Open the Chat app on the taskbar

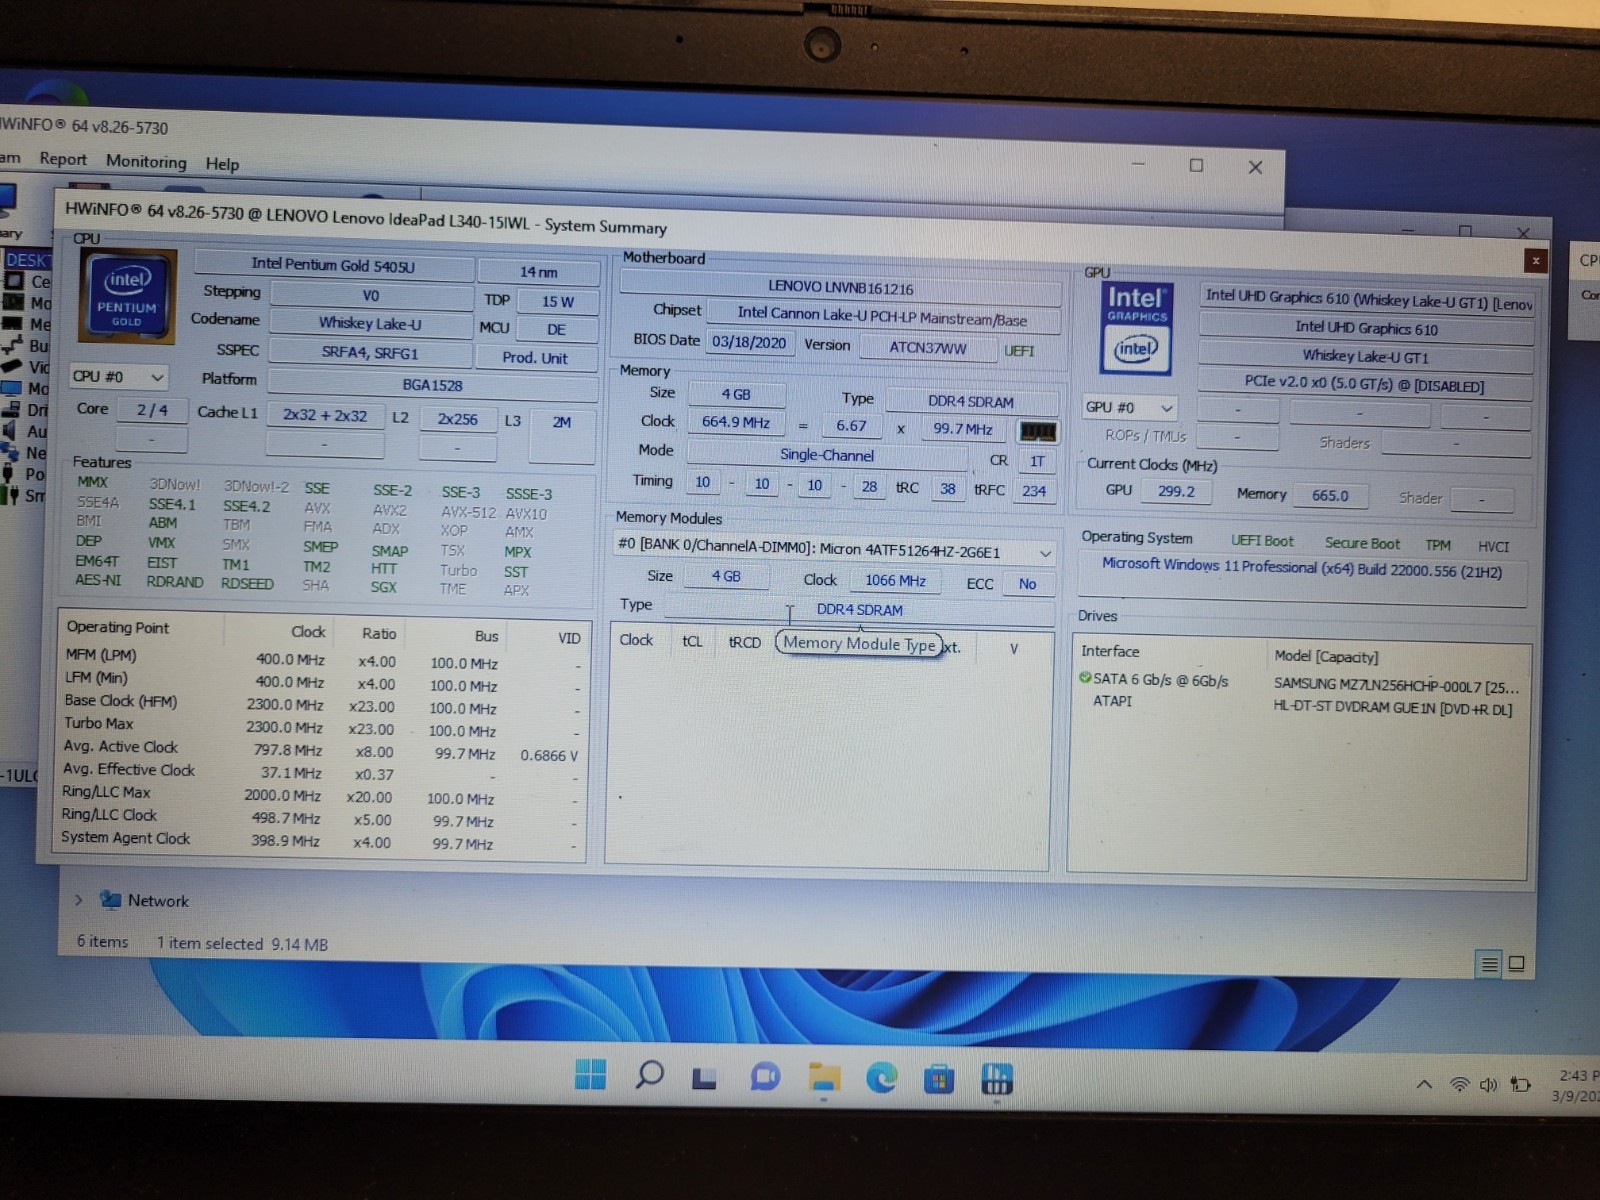(x=765, y=1077)
